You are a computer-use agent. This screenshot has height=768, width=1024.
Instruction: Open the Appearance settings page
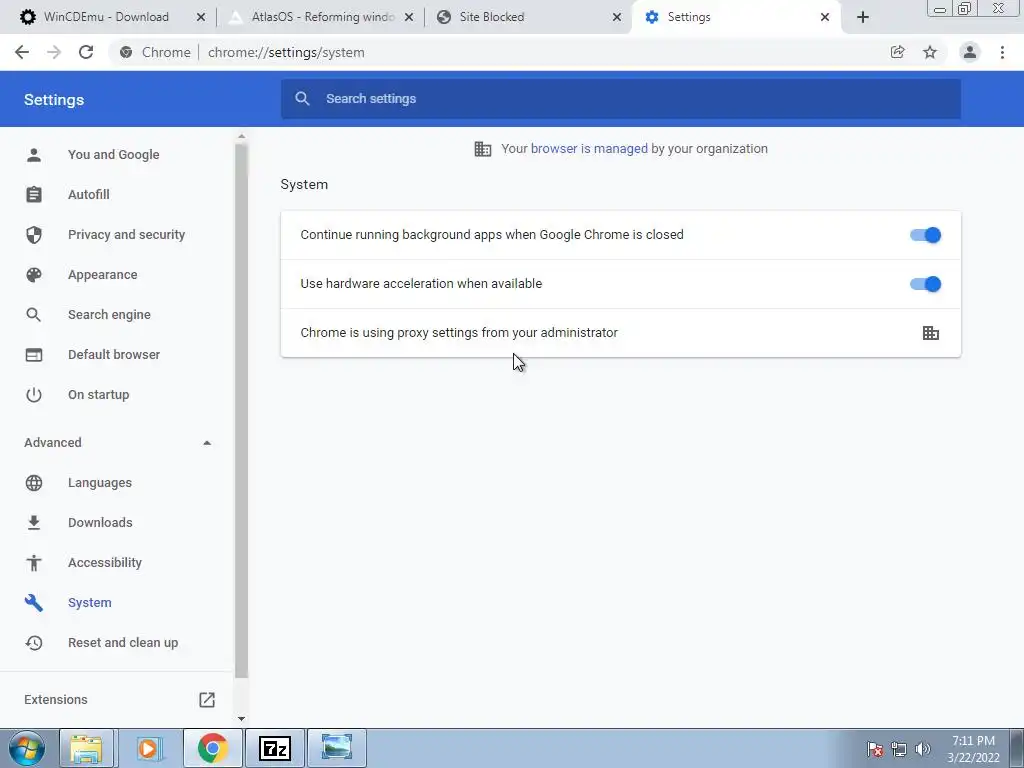pos(103,275)
